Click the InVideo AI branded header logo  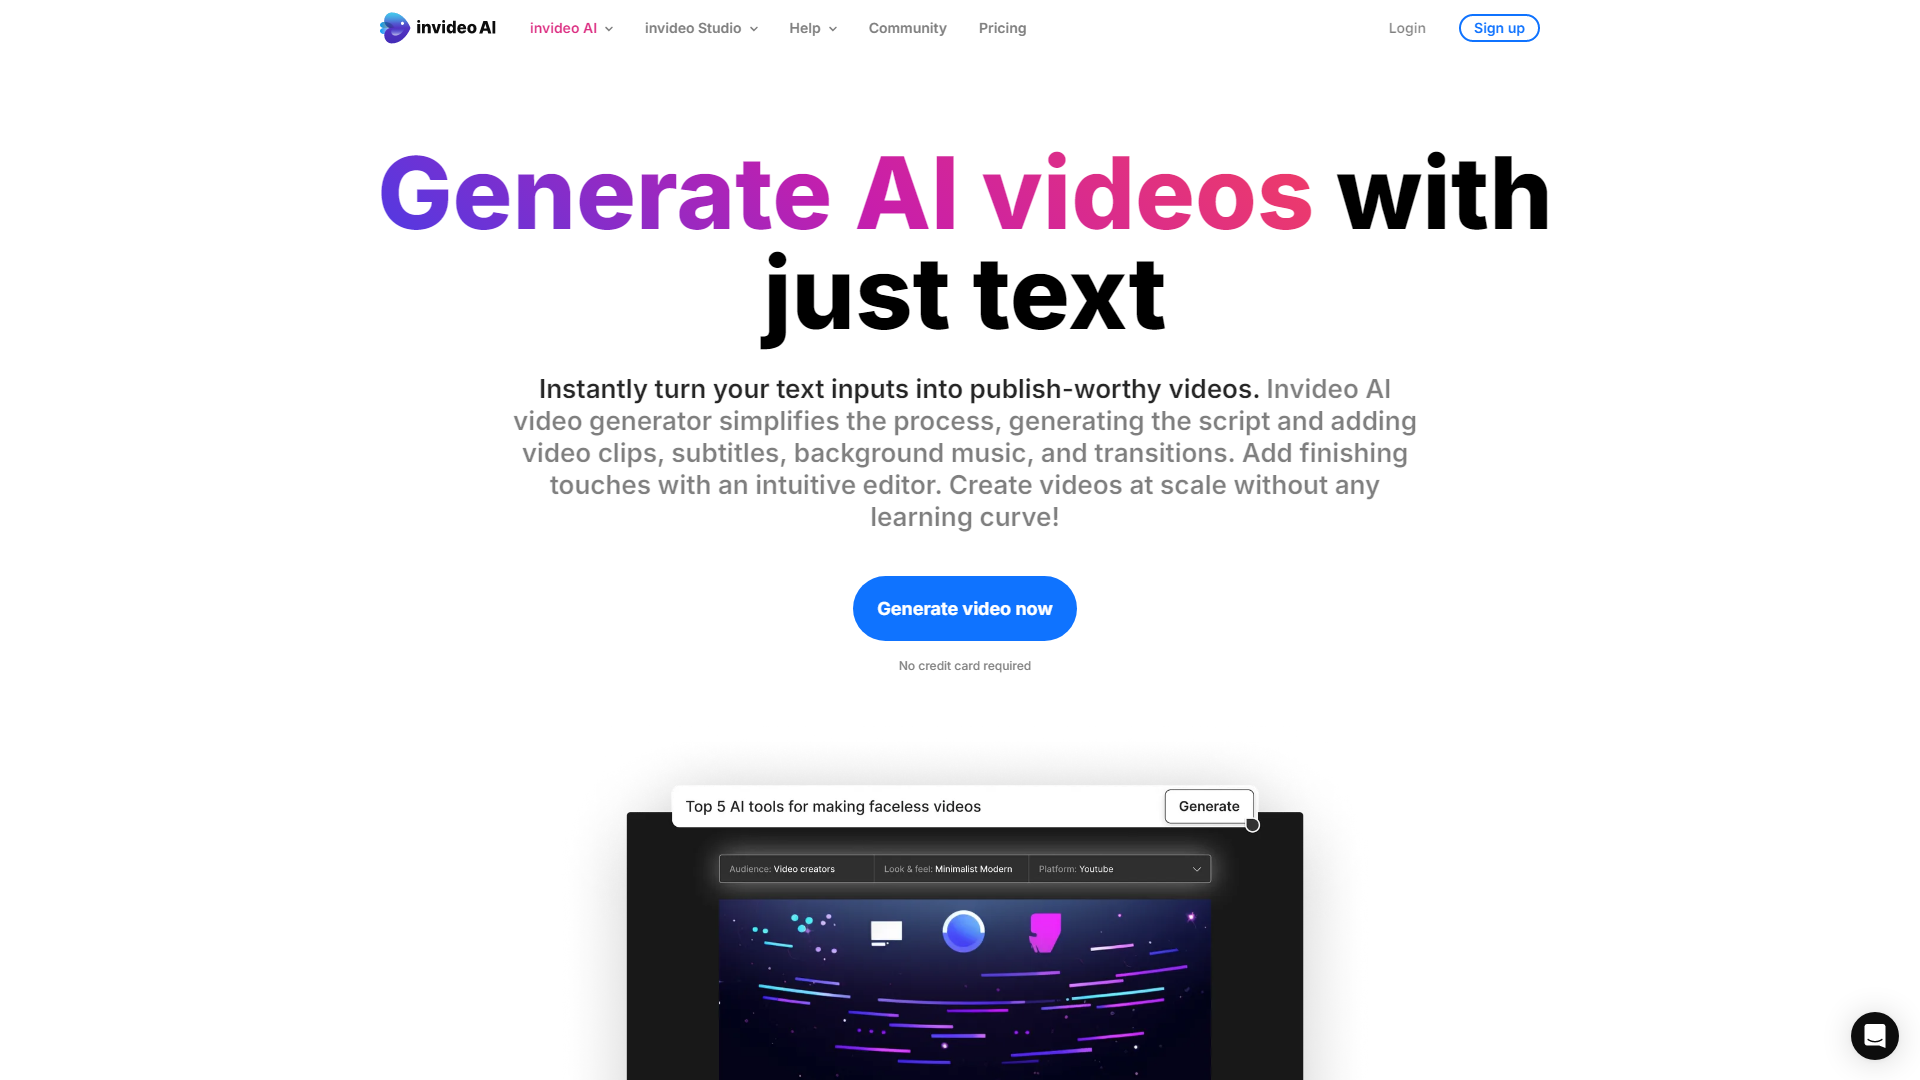point(439,28)
